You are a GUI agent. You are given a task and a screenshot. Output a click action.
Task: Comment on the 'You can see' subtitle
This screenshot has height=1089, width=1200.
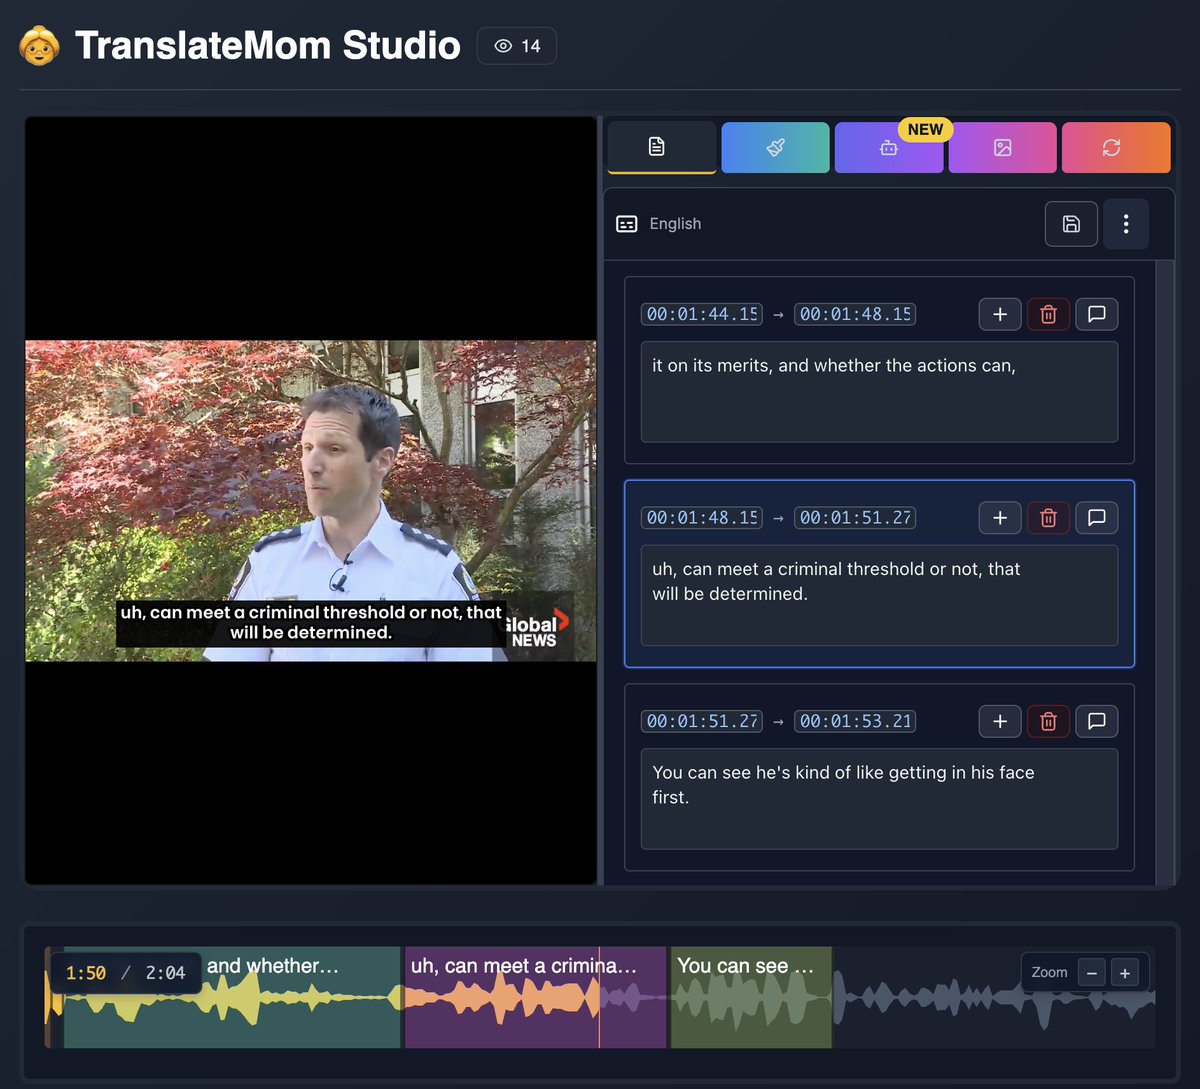pos(1097,721)
